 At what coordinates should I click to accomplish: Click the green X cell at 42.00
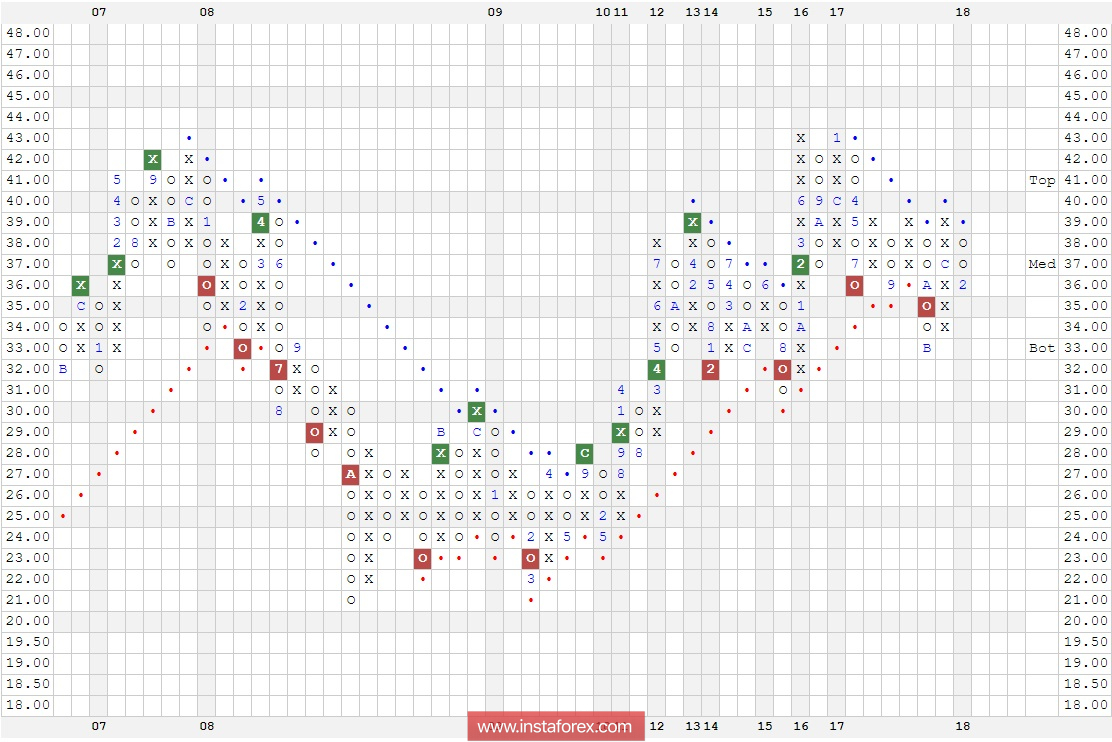tap(152, 159)
